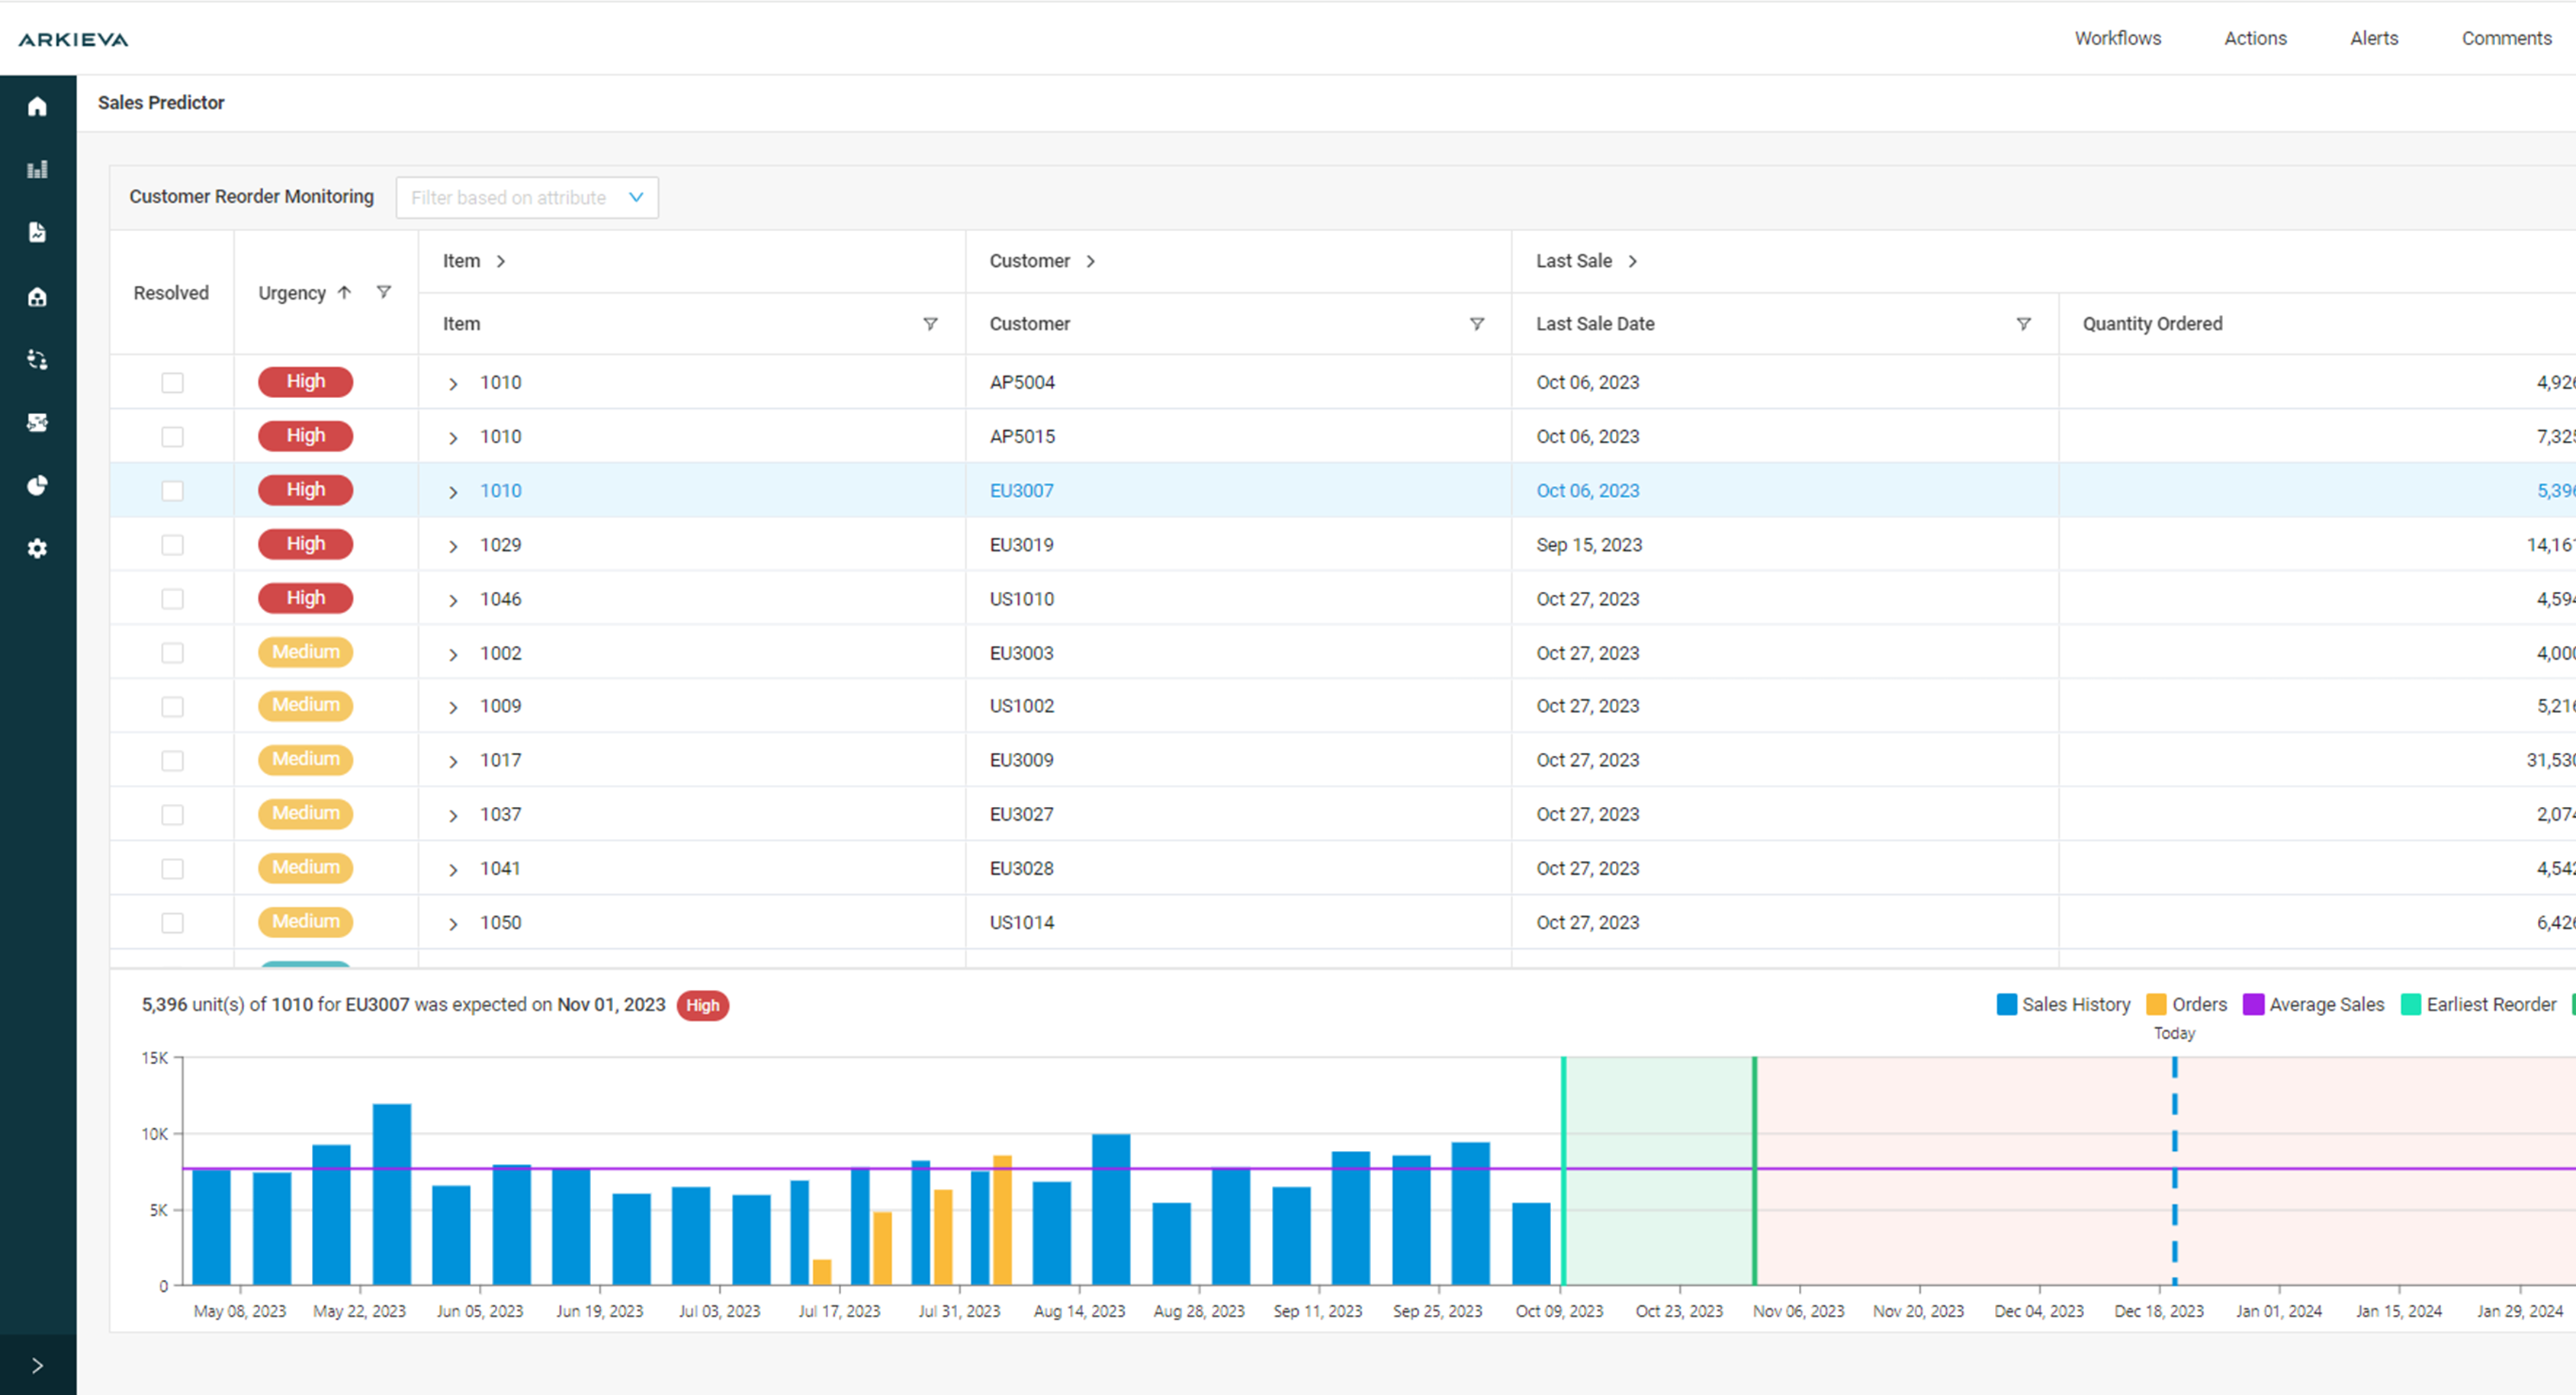Toggle Sales History legend swatch
This screenshot has height=1395, width=2576.
coord(2006,1004)
